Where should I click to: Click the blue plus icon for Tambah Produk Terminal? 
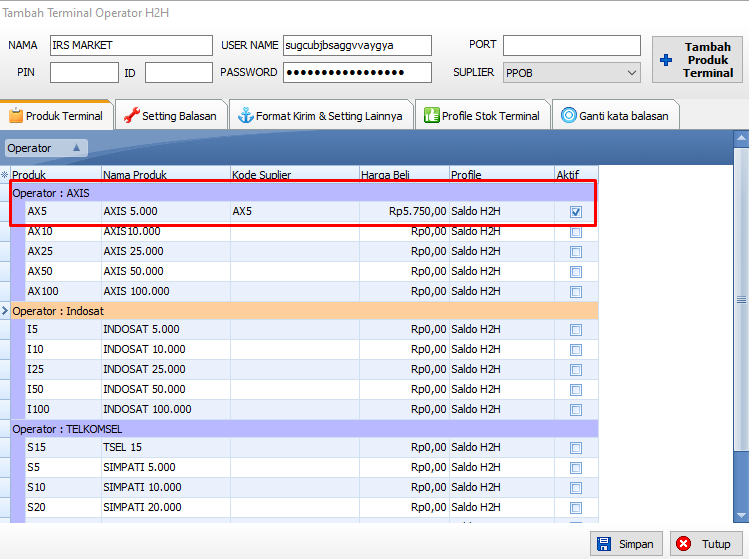(666, 60)
